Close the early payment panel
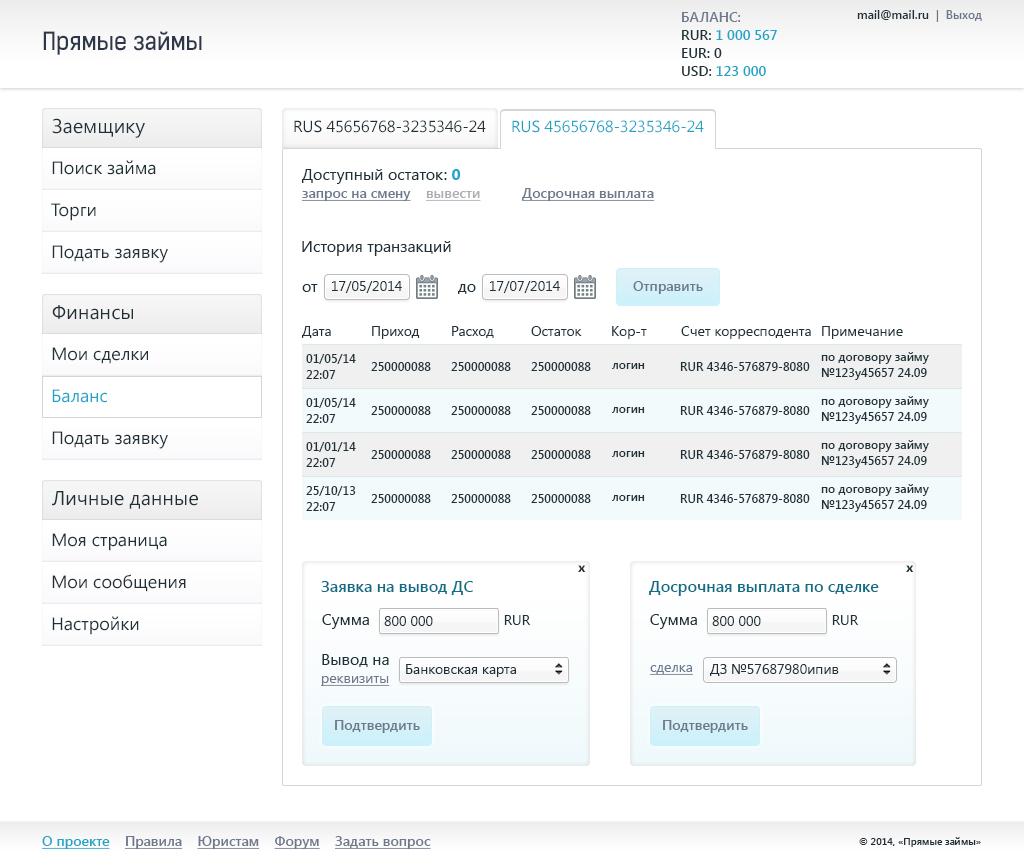 pos(909,569)
